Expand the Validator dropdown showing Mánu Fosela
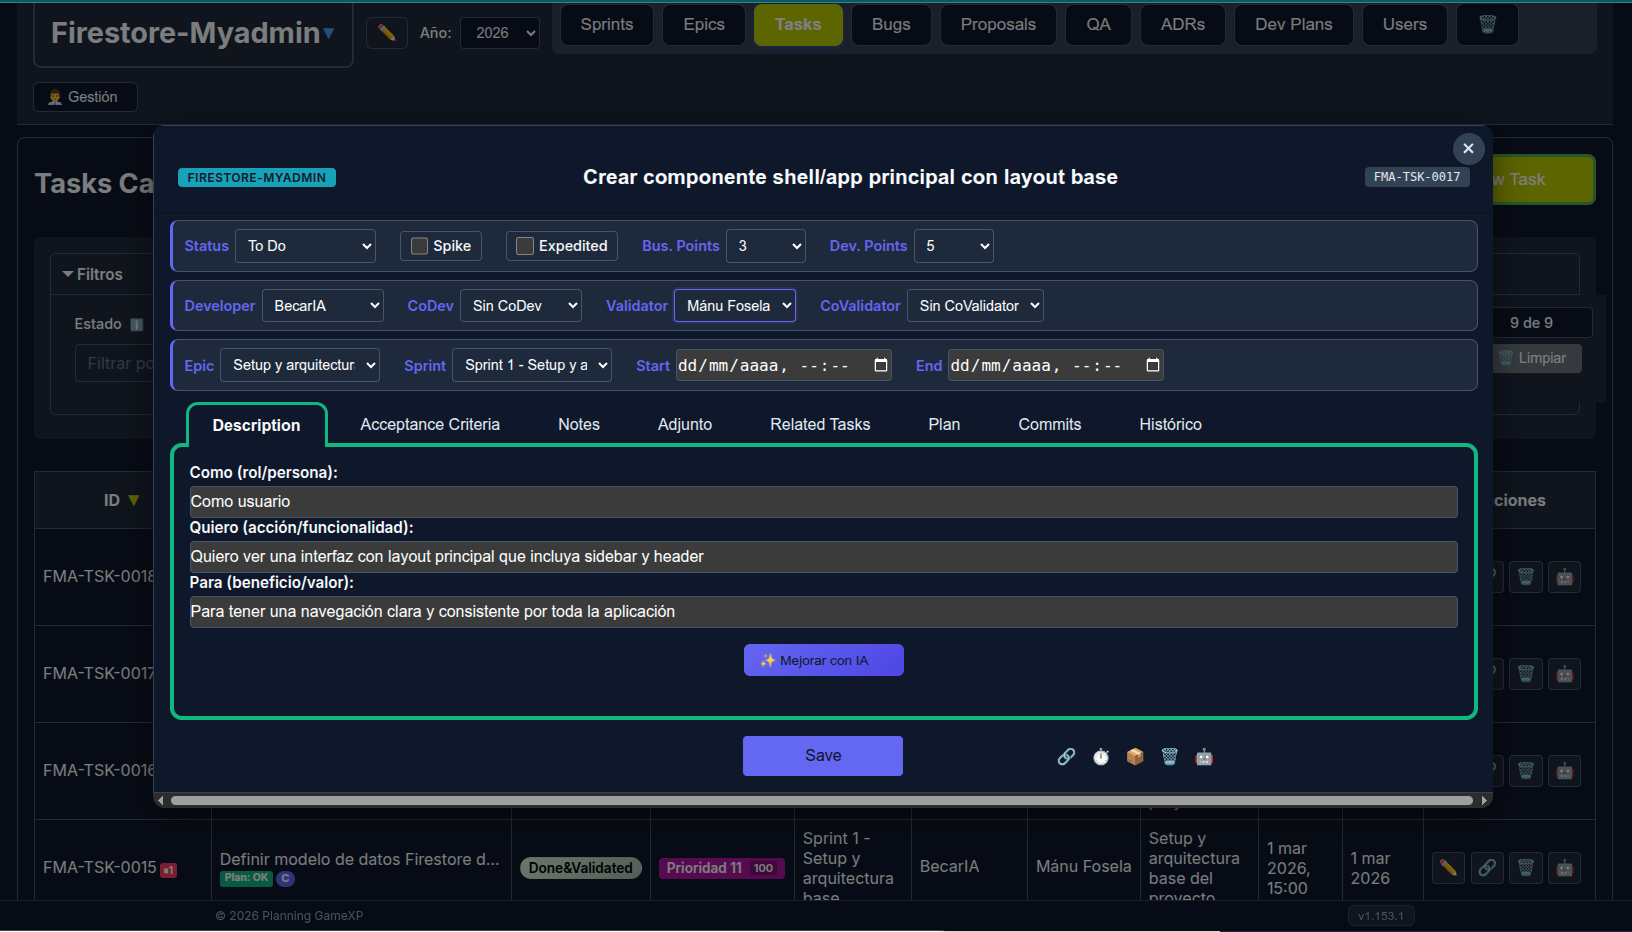Screen dimensions: 1632x932 [735, 306]
